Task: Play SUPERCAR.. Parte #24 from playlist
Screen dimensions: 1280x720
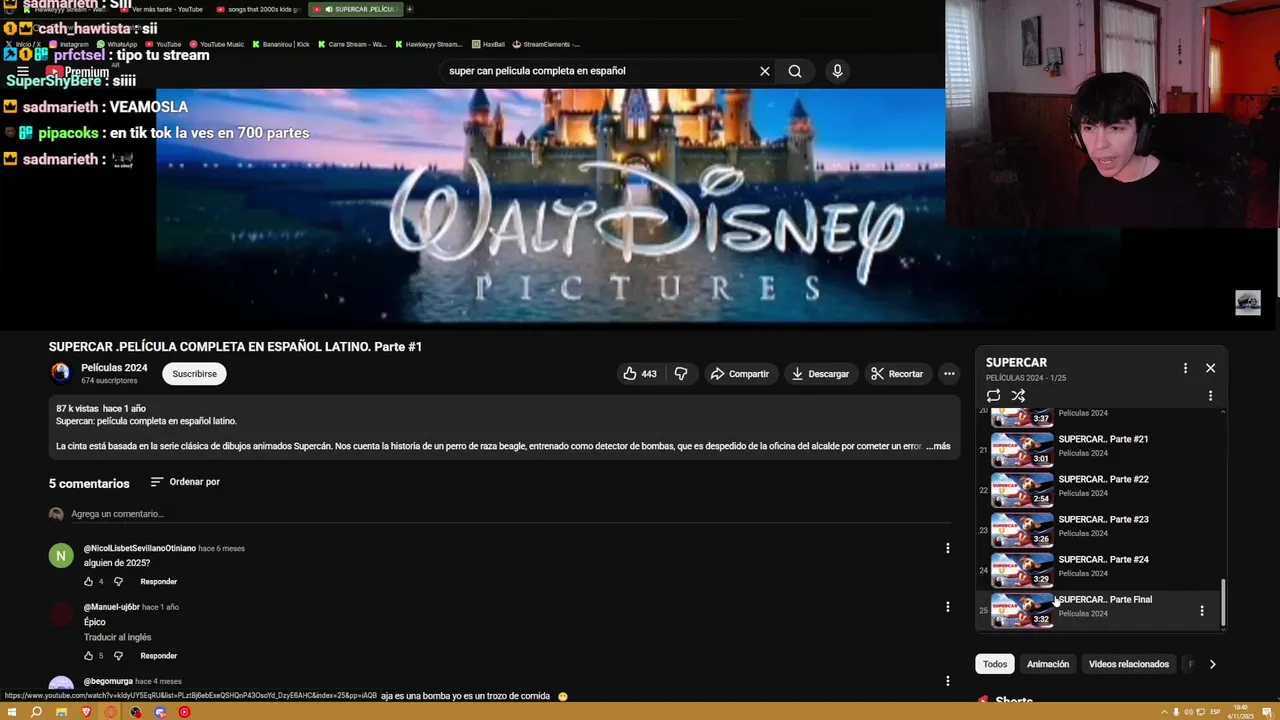Action: tap(1100, 569)
